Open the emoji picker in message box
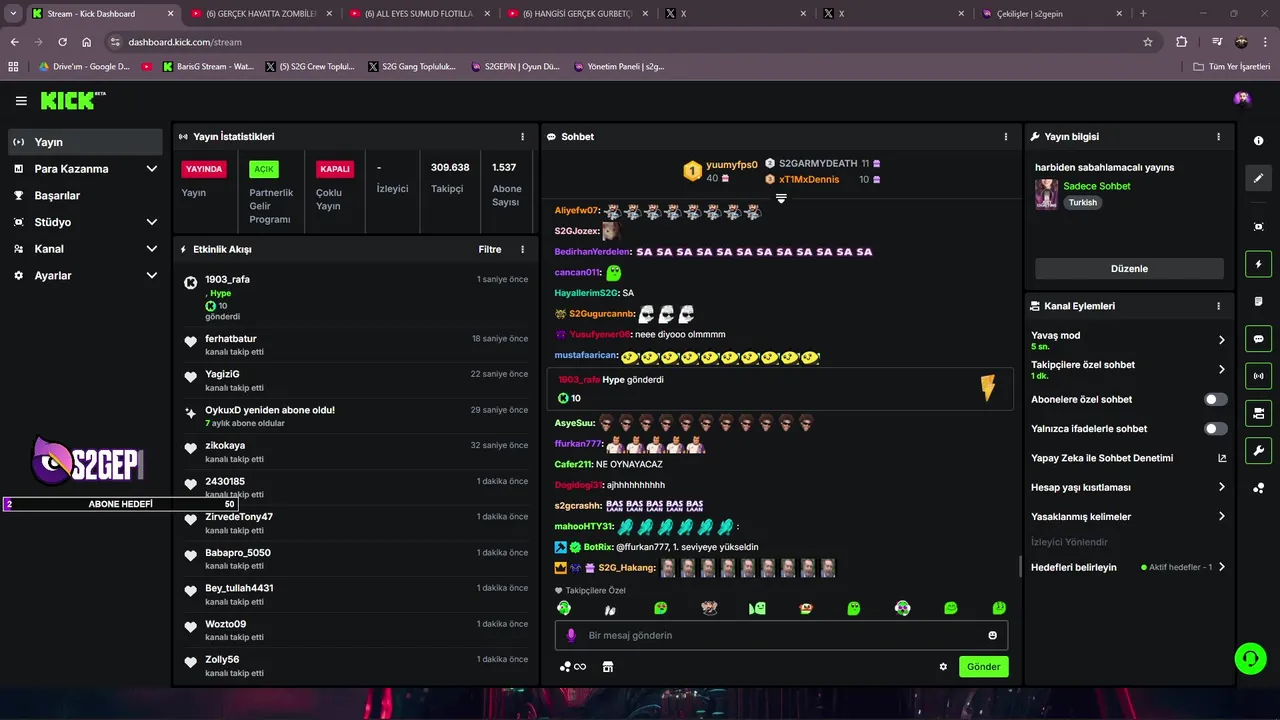The image size is (1280, 720). click(x=992, y=635)
